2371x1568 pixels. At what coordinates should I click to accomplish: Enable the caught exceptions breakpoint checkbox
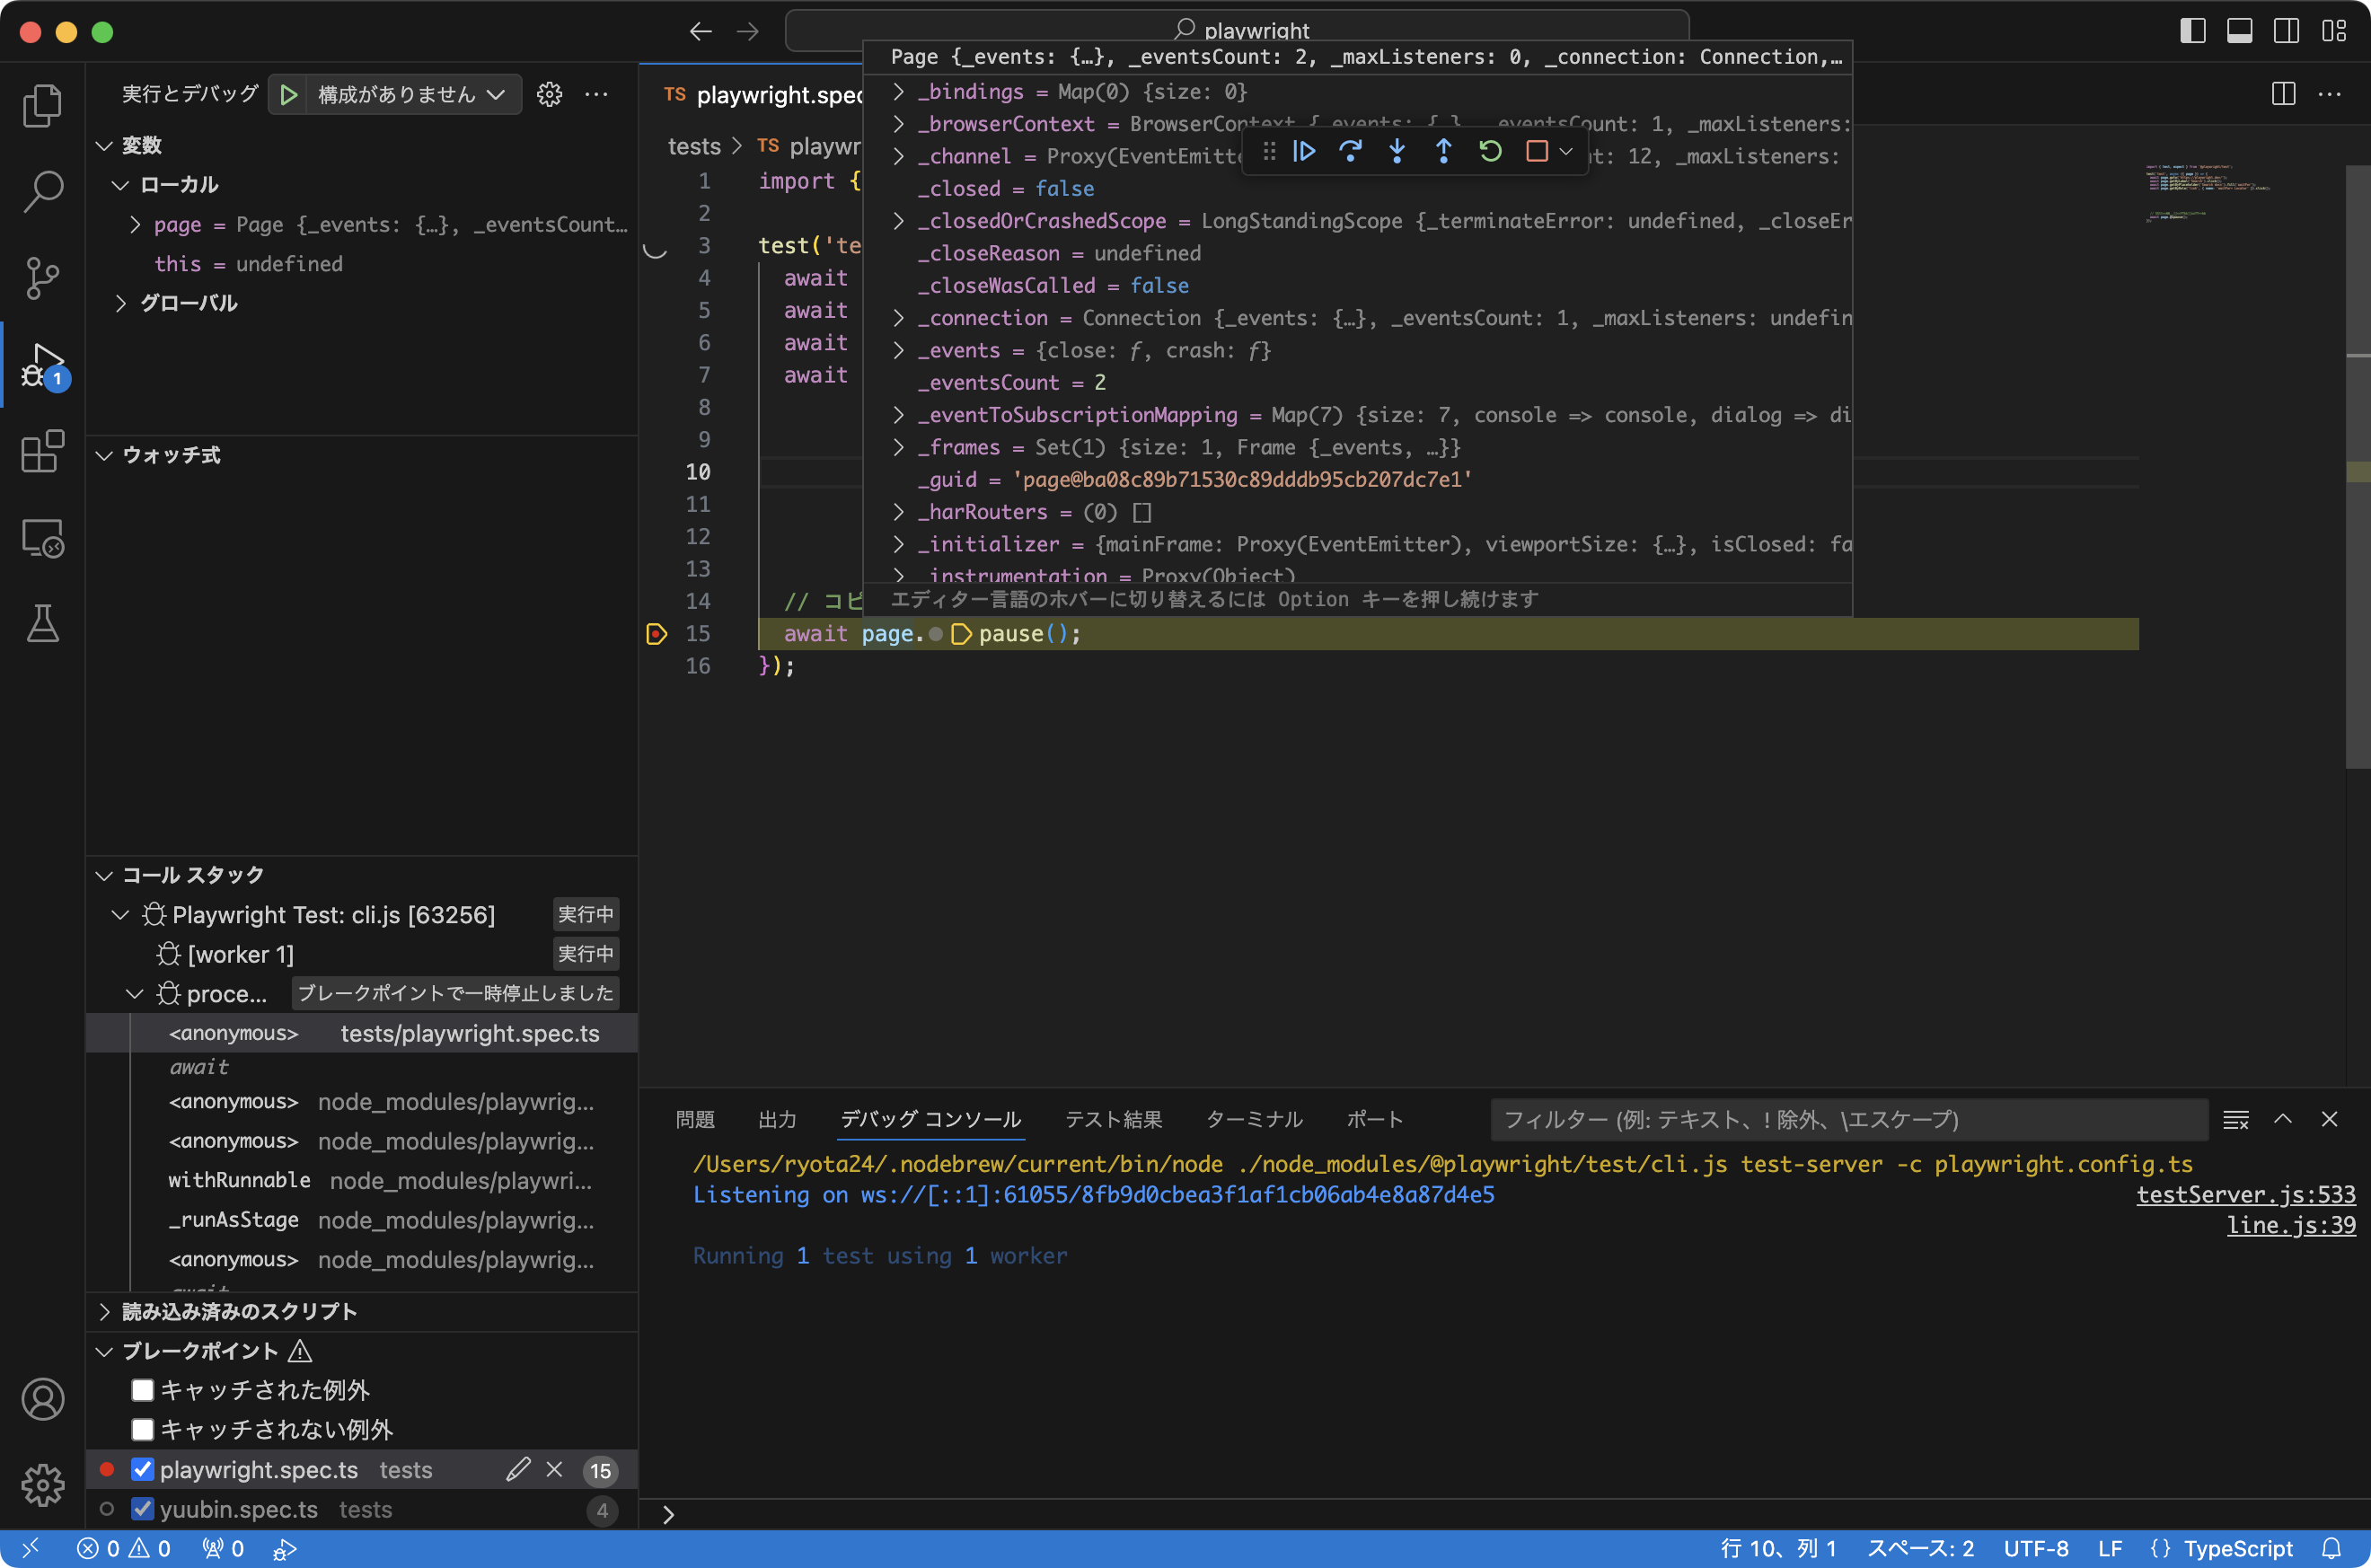pos(143,1390)
